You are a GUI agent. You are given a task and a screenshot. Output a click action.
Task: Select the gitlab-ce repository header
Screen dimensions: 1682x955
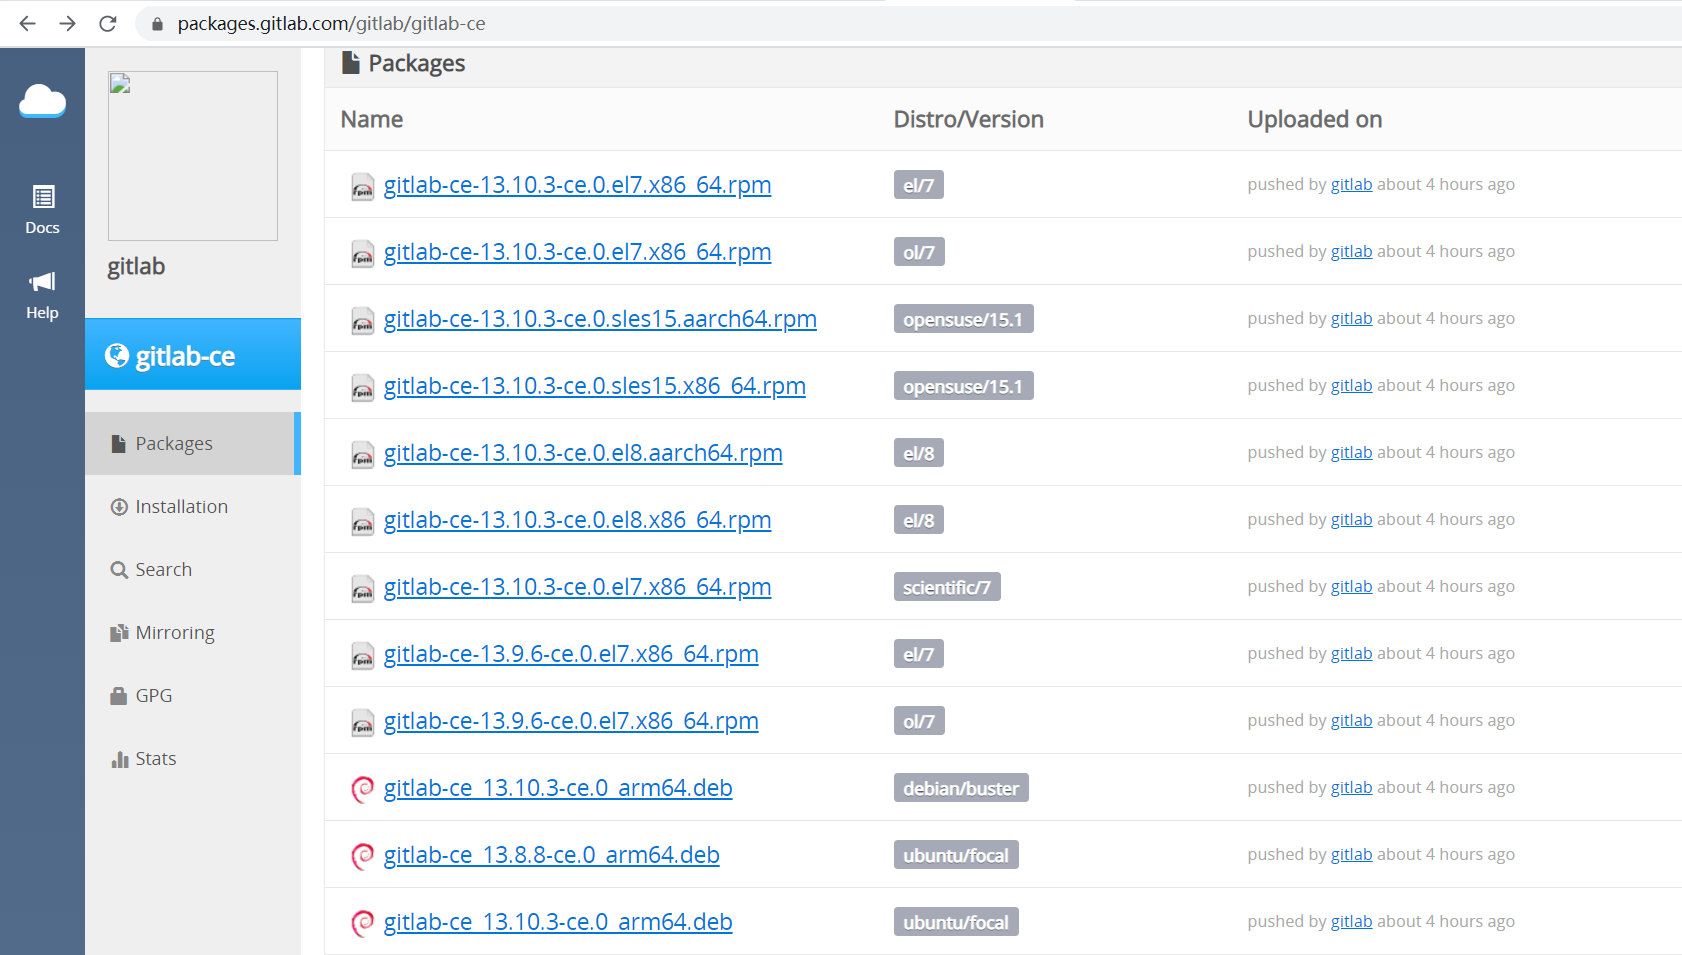click(x=193, y=355)
